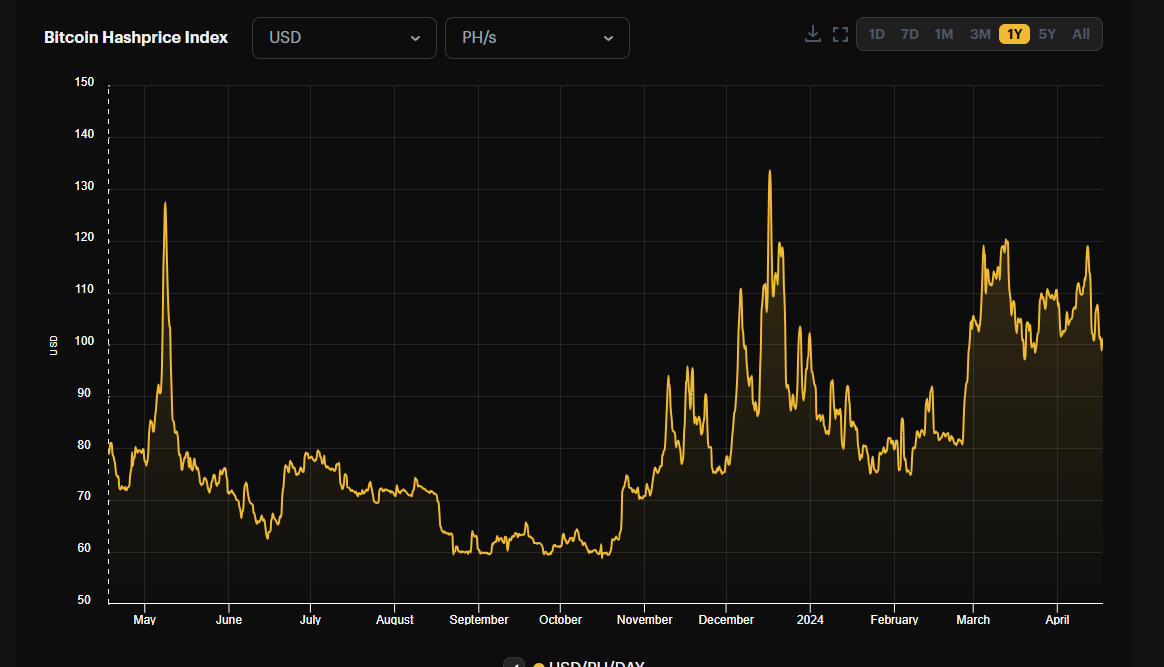Screen dimensions: 1164x667
Task: Click the 80 y-axis label
Action: 85,445
